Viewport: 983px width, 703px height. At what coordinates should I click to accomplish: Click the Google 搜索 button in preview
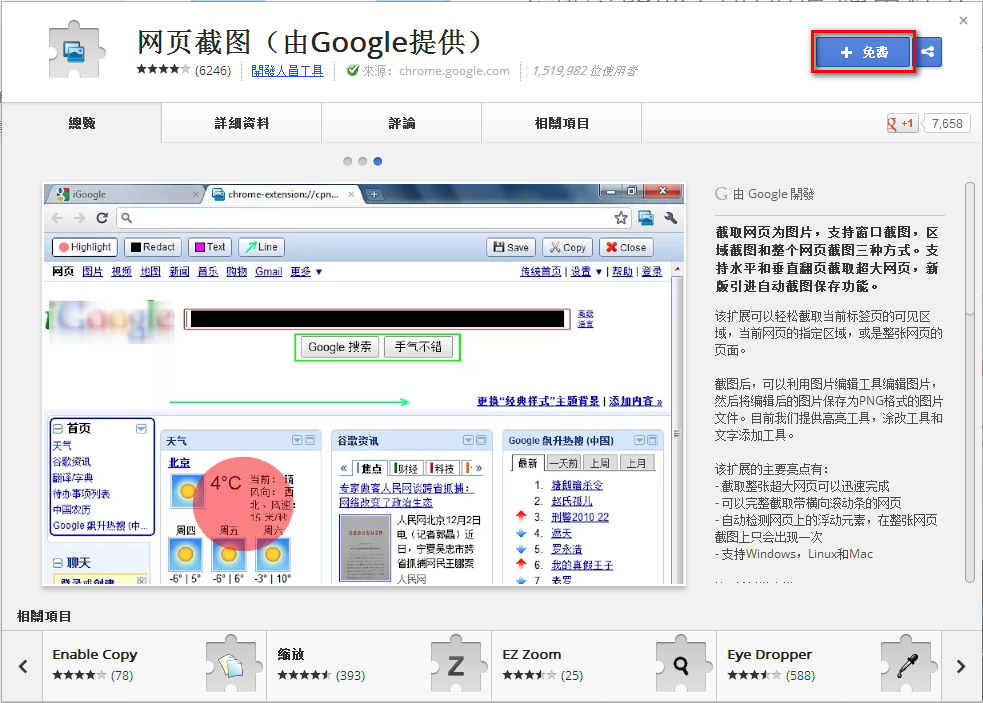(x=339, y=347)
